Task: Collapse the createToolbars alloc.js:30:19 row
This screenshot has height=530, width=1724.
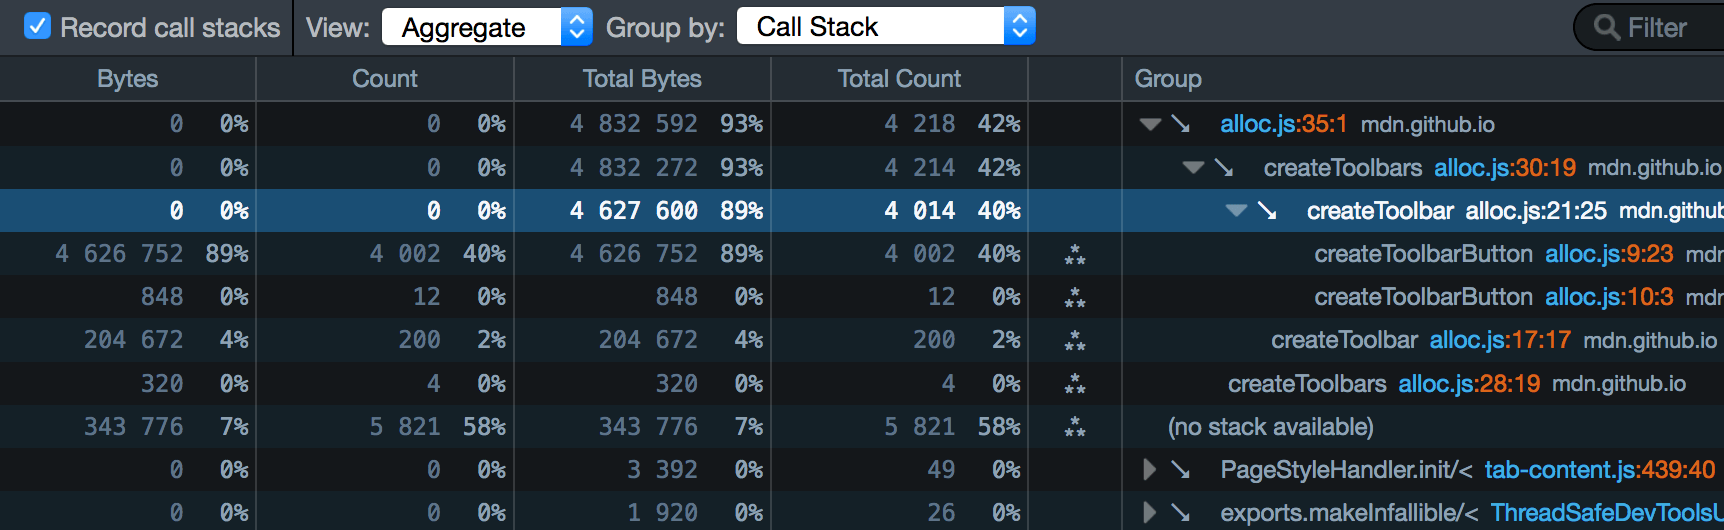Action: pos(1193,168)
